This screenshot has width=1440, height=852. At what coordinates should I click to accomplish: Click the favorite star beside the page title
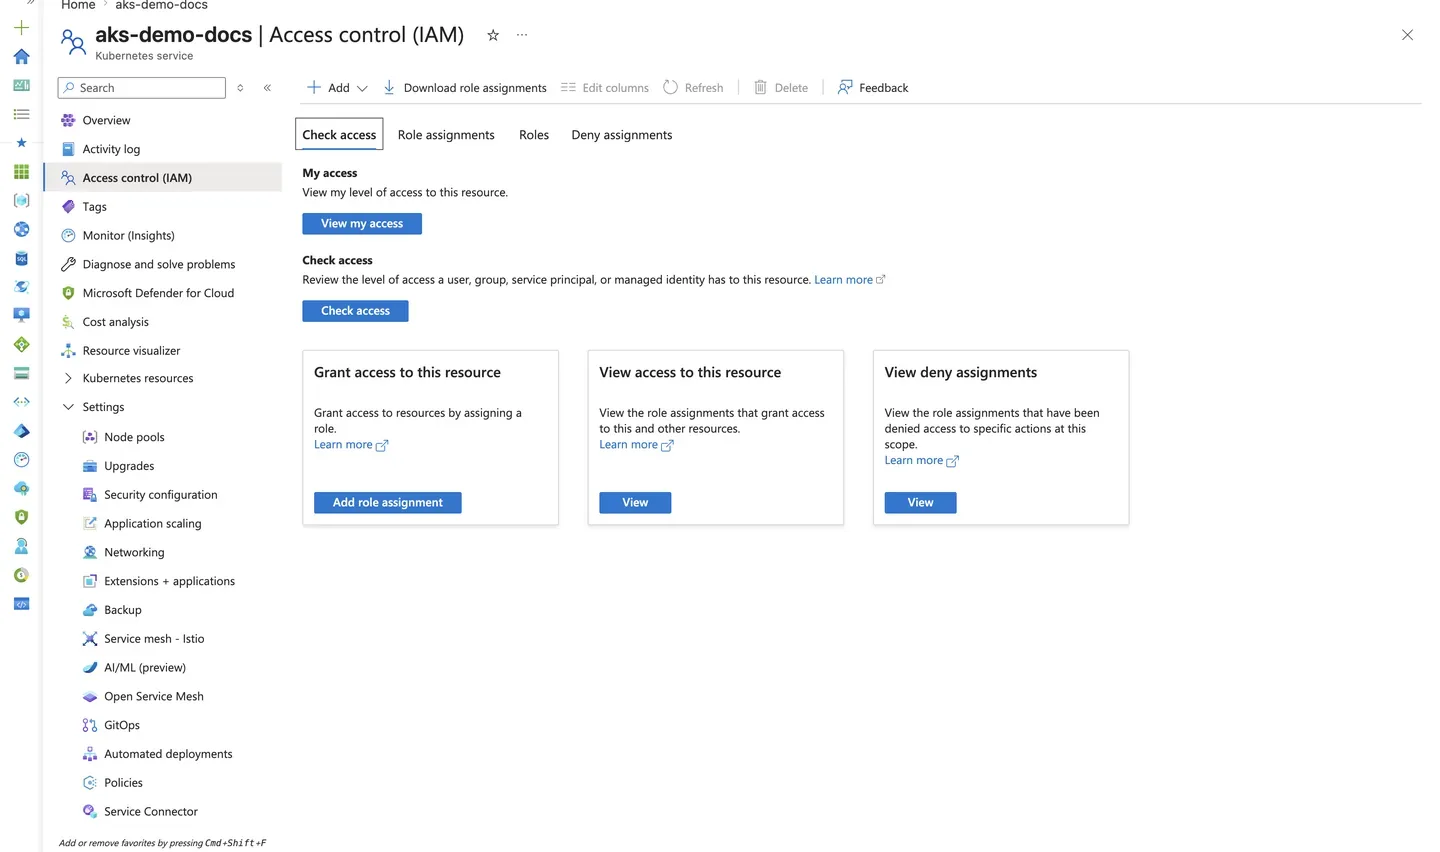493,35
